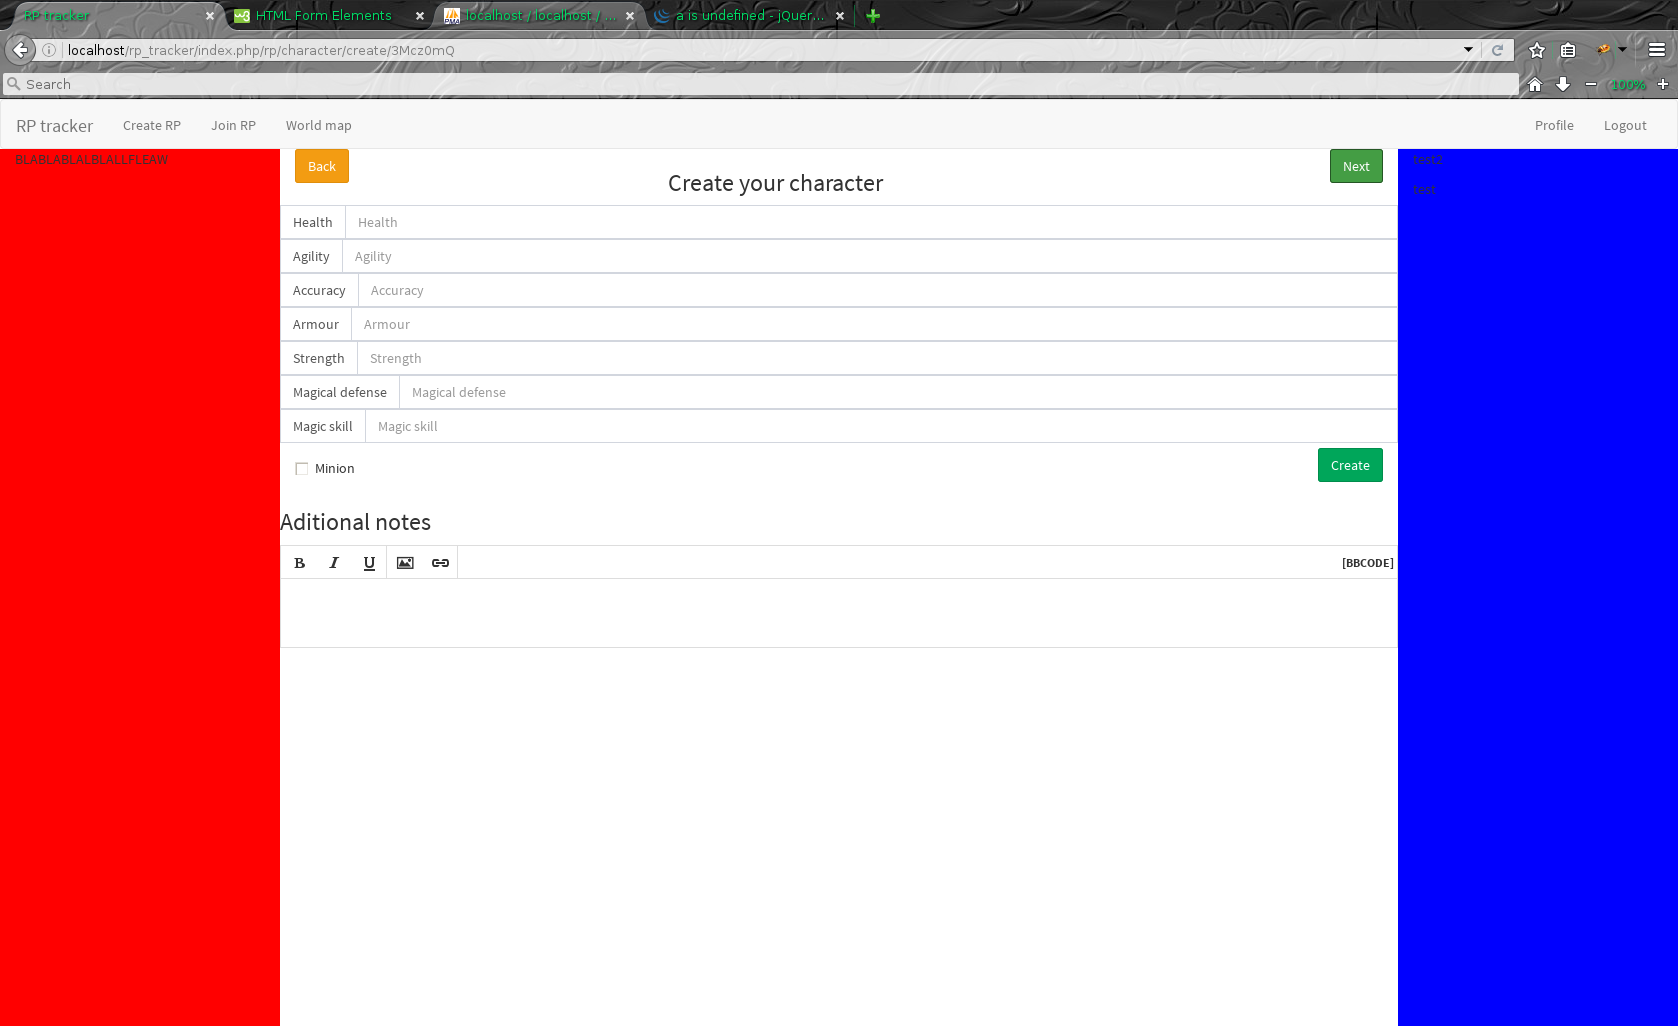Apply underline formatting in notes editor
Screen dimensions: 1678x1026
tap(369, 563)
